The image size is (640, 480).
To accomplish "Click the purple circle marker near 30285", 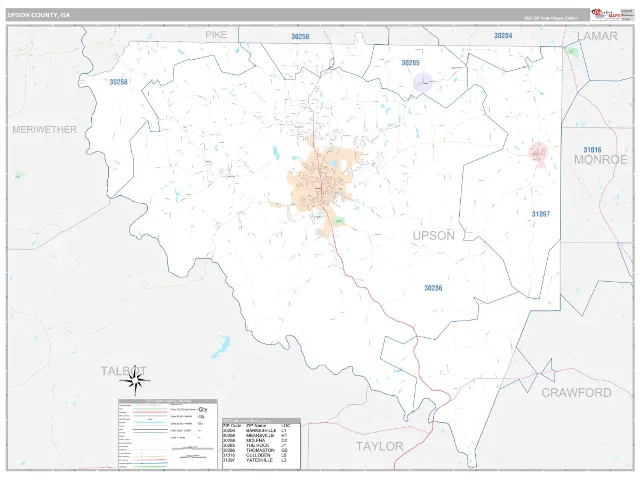I will (423, 82).
